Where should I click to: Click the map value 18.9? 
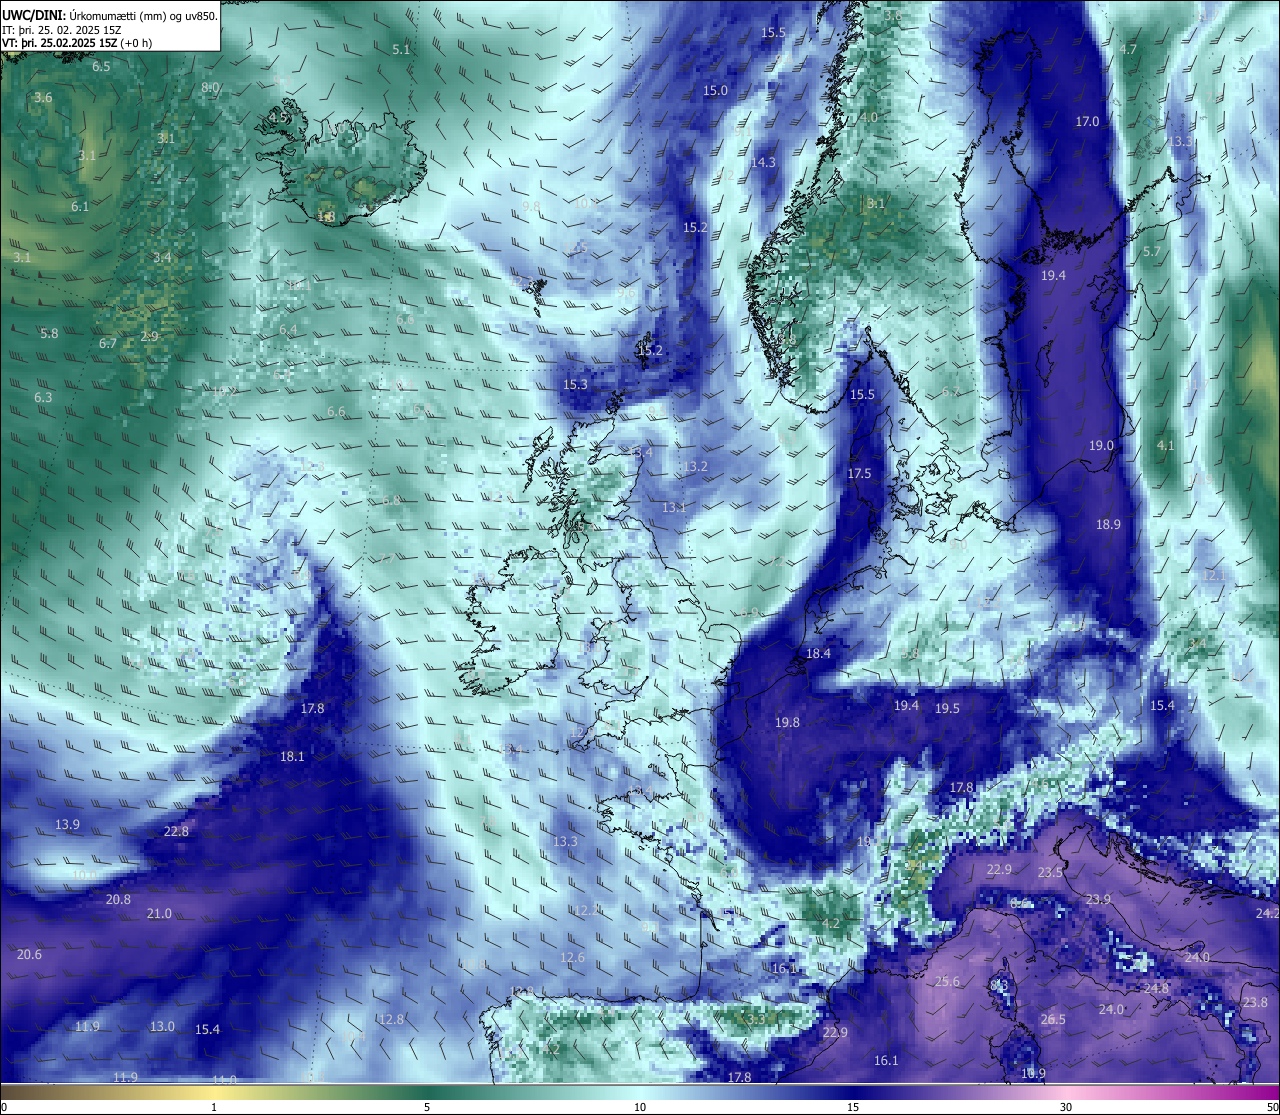(1108, 525)
